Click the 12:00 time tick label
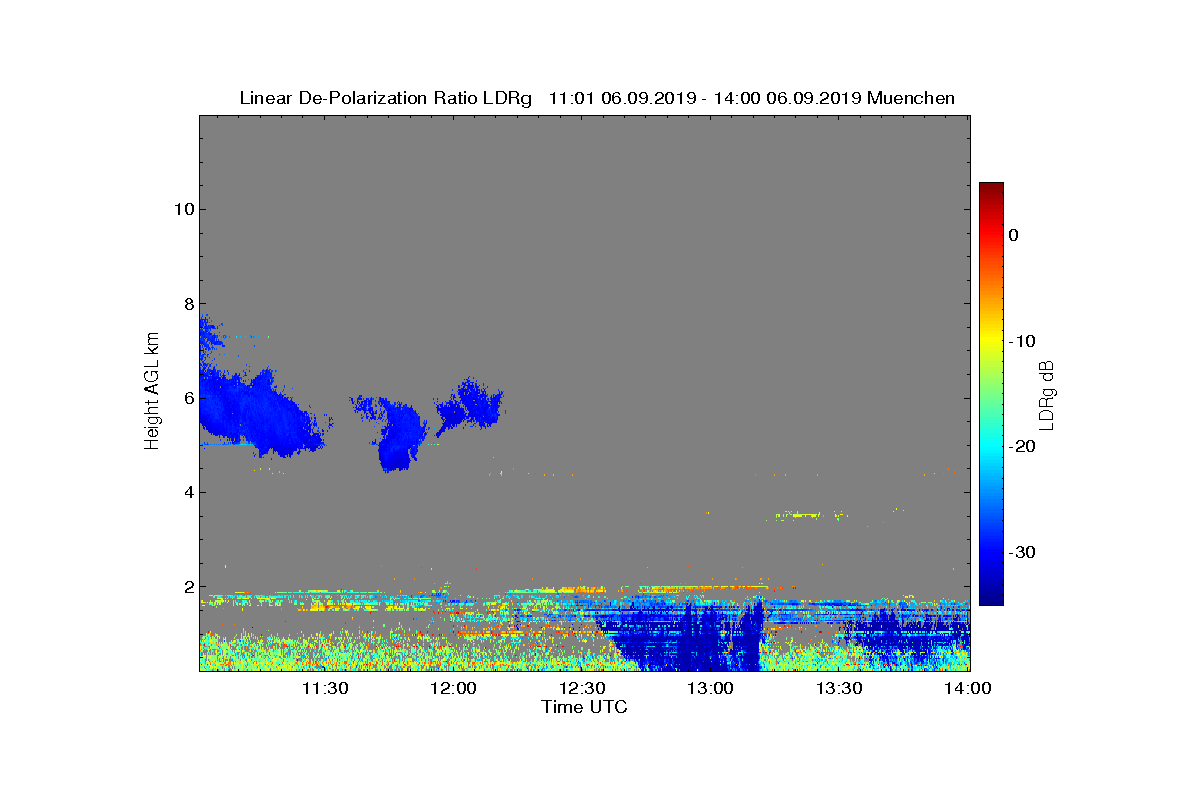Image resolution: width=1200 pixels, height=800 pixels. 454,688
